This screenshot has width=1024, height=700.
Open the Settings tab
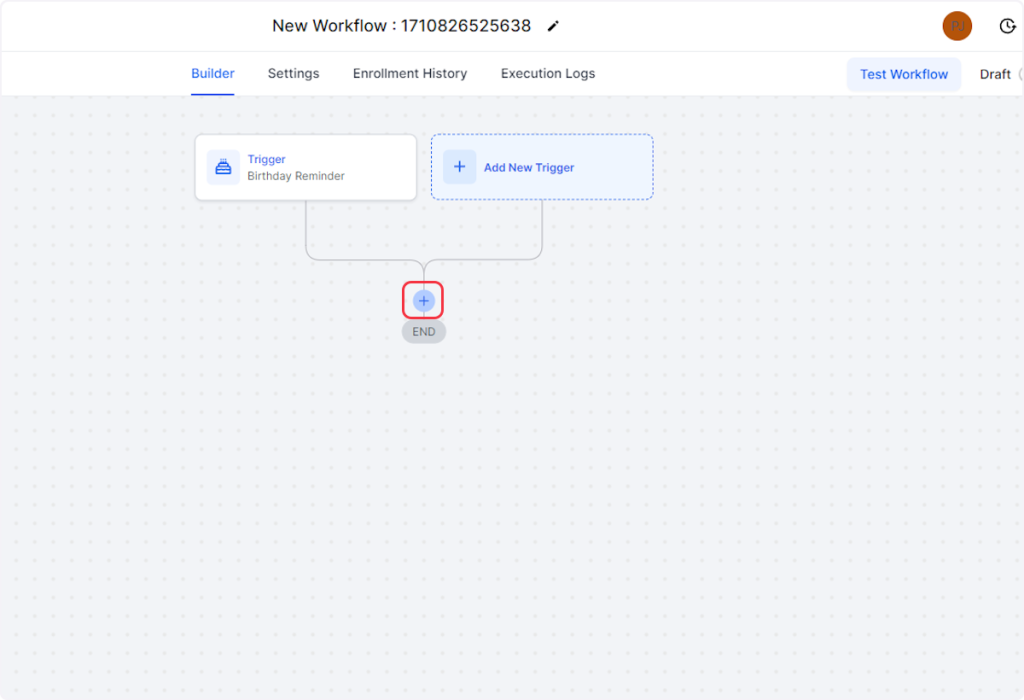pyautogui.click(x=293, y=73)
